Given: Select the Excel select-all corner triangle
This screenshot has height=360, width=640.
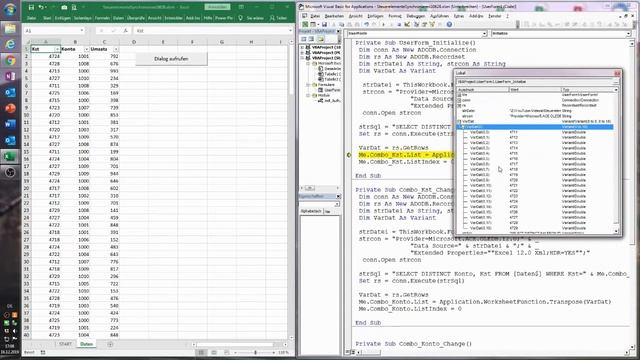Looking at the screenshot, I should click(x=27, y=42).
